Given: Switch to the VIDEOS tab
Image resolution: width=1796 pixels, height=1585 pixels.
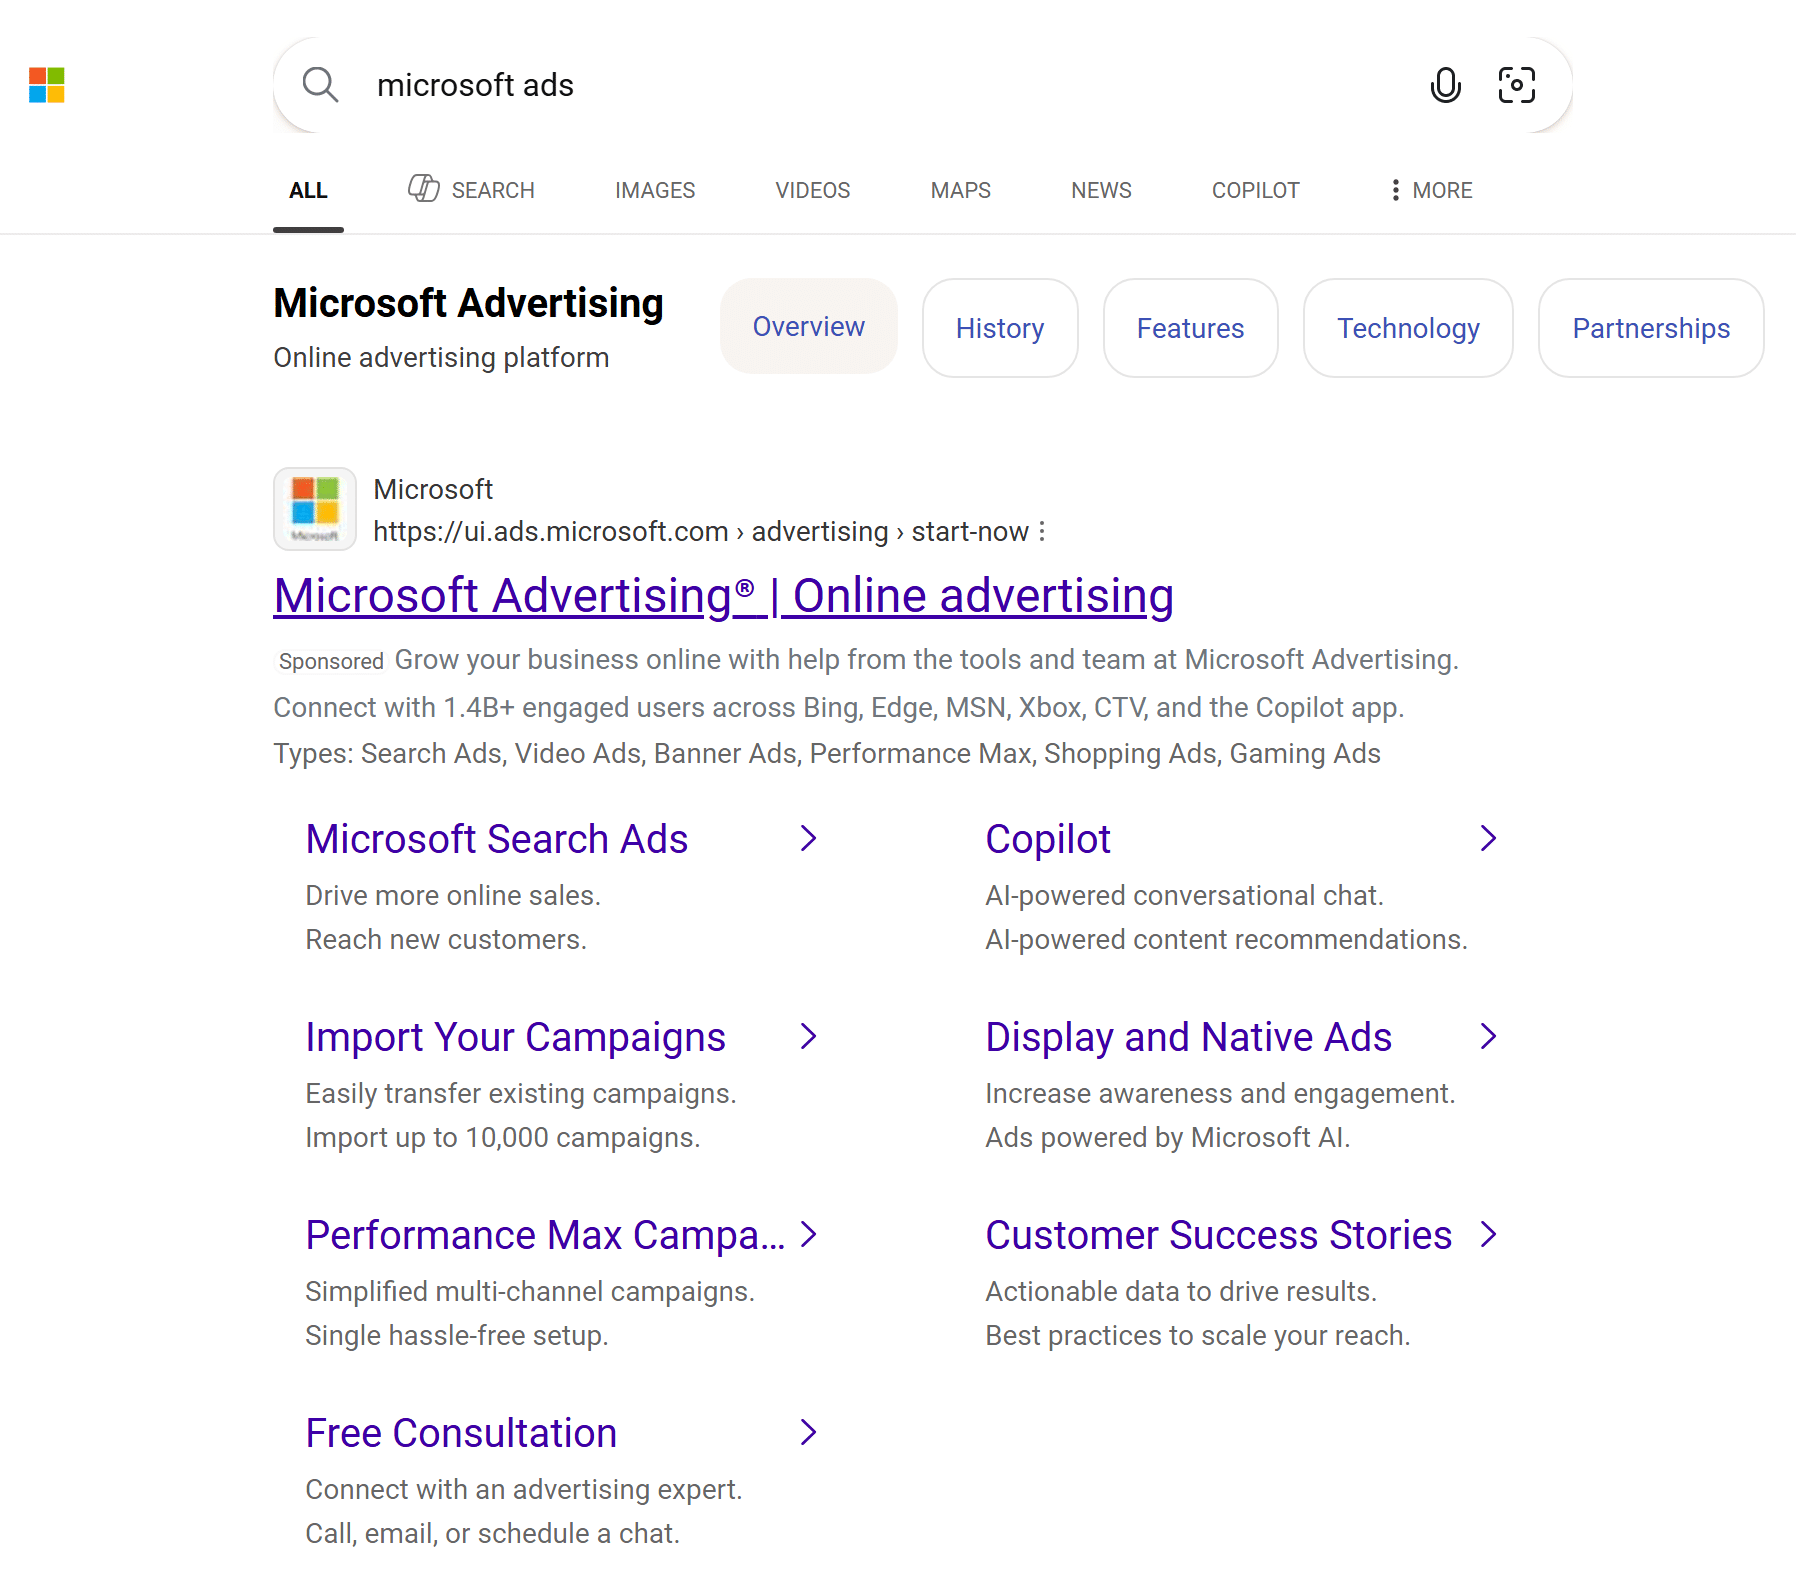Looking at the screenshot, I should click(813, 190).
